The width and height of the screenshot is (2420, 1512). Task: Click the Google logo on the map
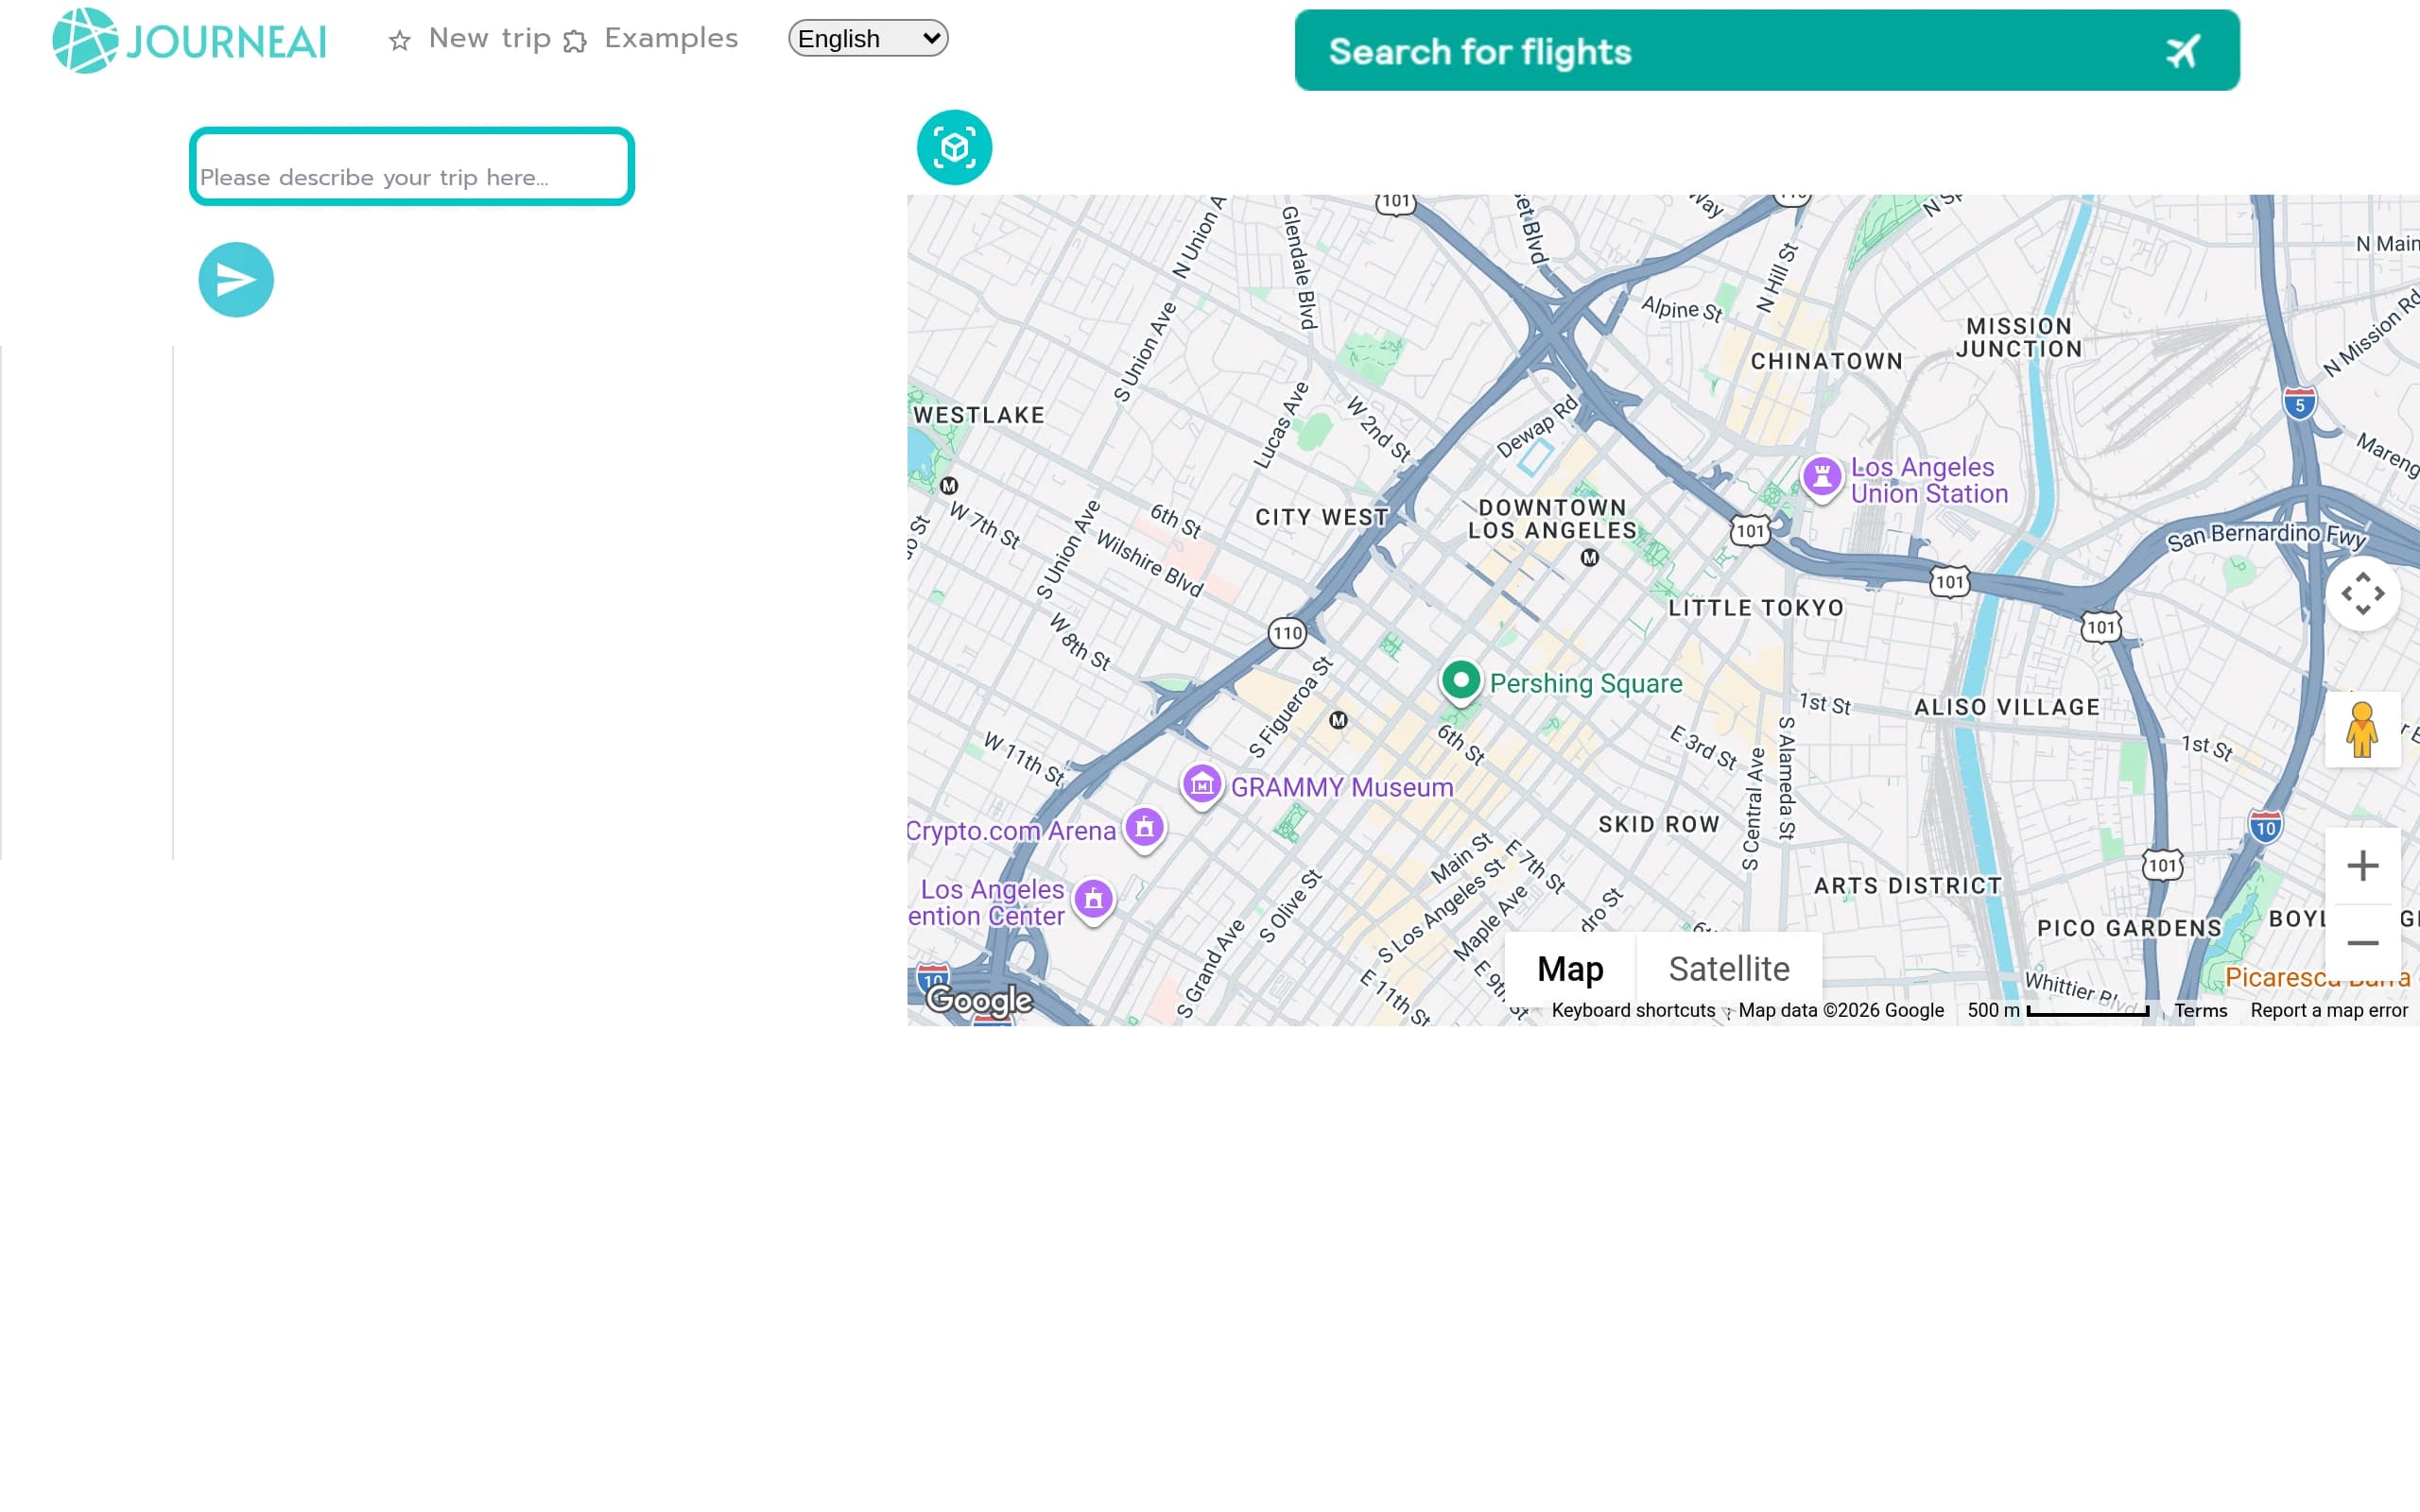(979, 999)
